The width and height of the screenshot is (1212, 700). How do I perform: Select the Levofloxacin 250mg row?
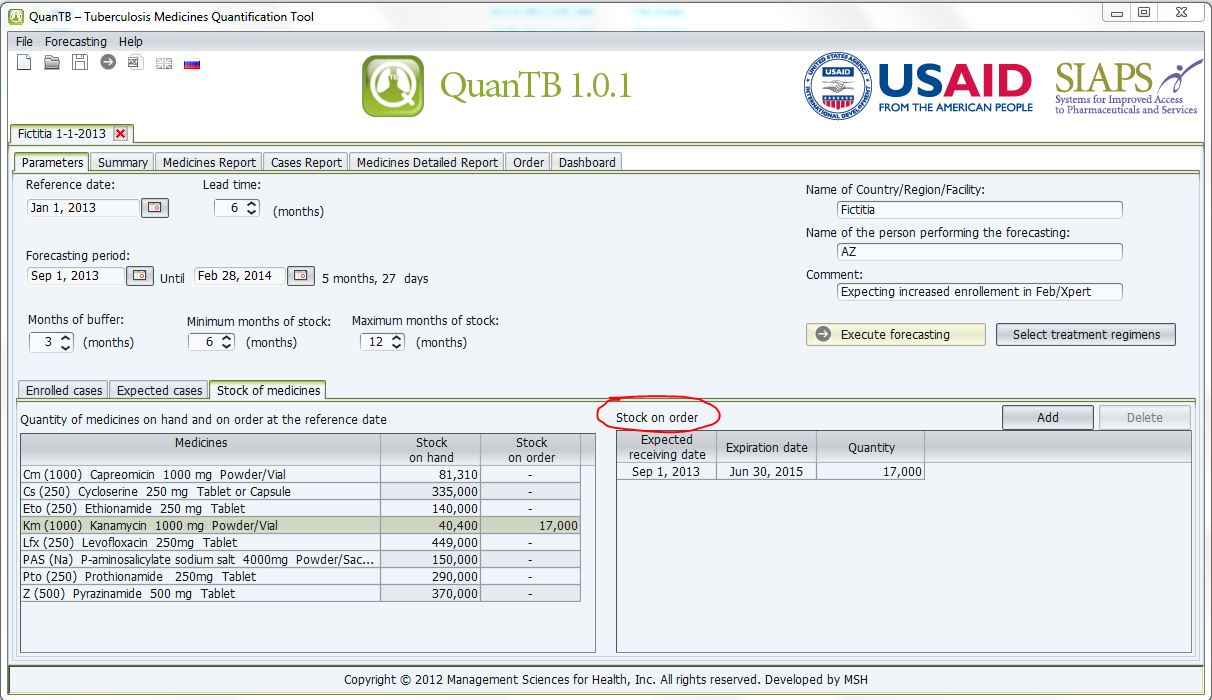click(300, 543)
